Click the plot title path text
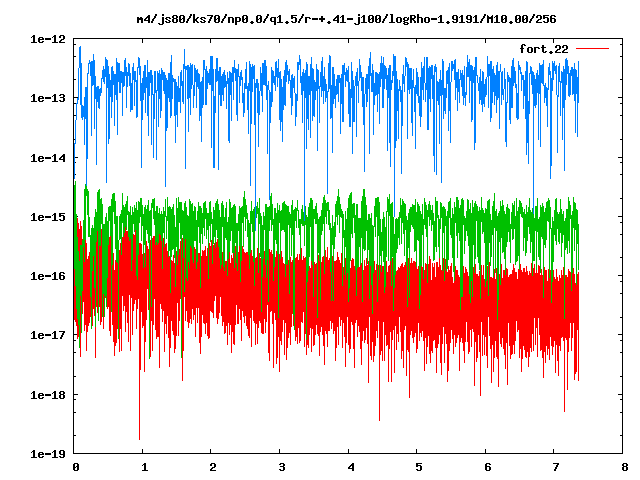640x480 pixels. tap(346, 19)
